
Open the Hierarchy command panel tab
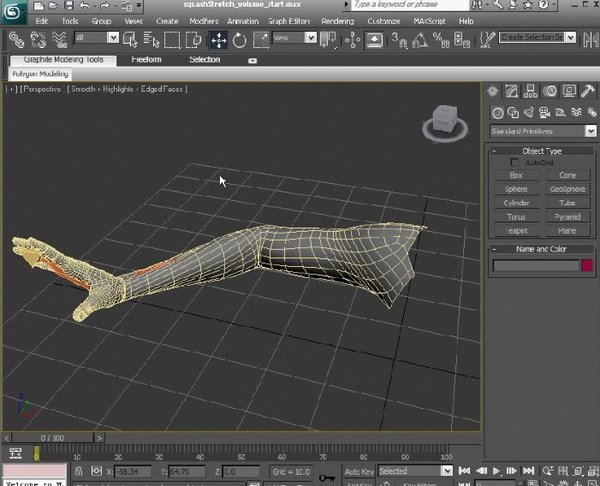(530, 92)
